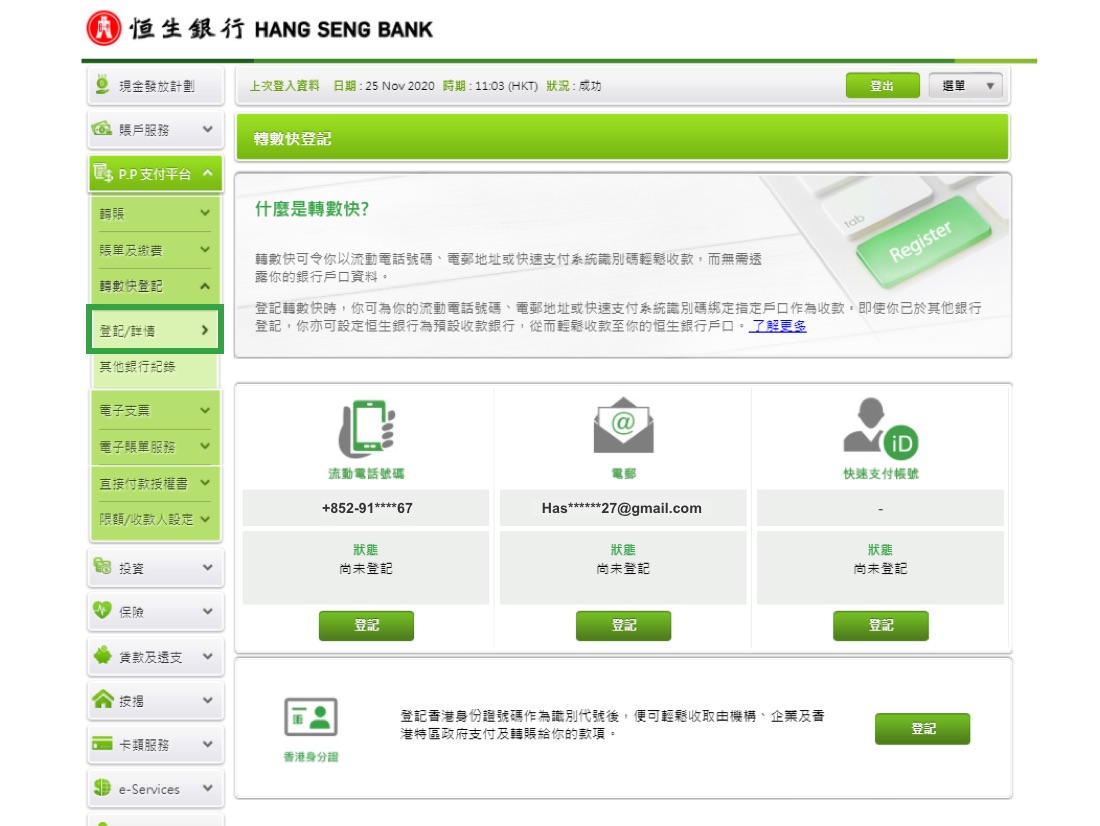Click 登記 for 香港身分證

923,728
